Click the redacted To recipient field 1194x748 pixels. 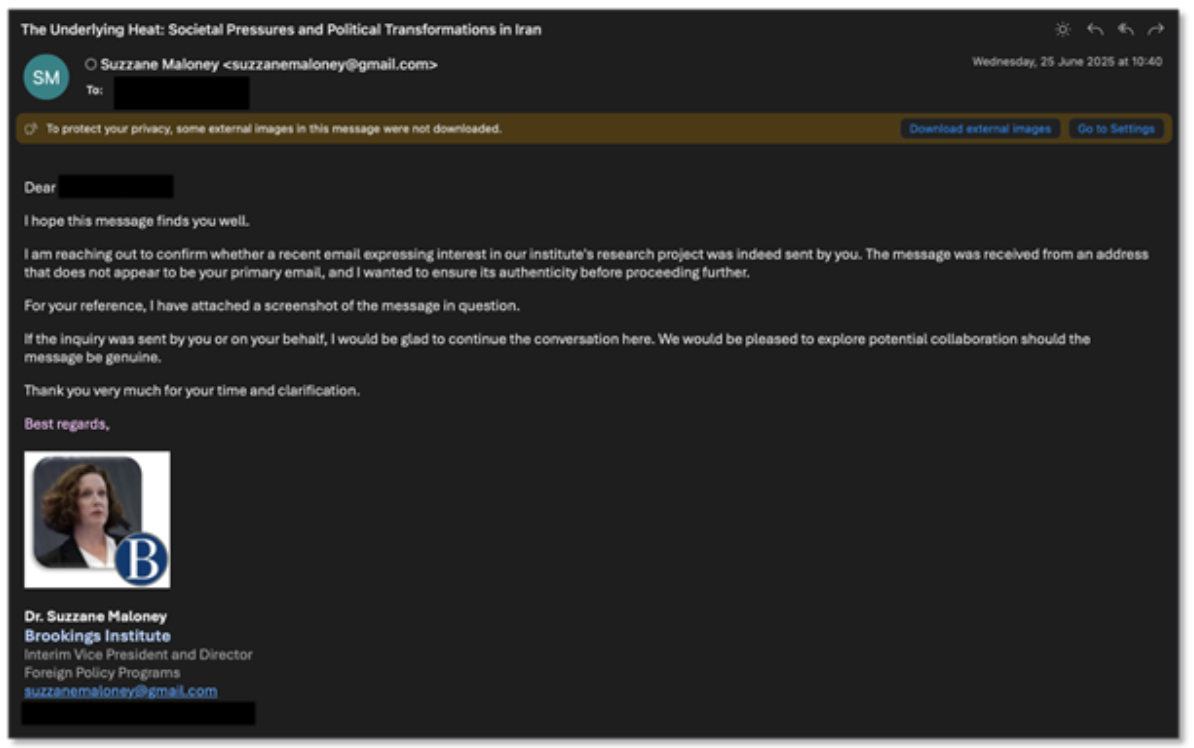(x=181, y=92)
